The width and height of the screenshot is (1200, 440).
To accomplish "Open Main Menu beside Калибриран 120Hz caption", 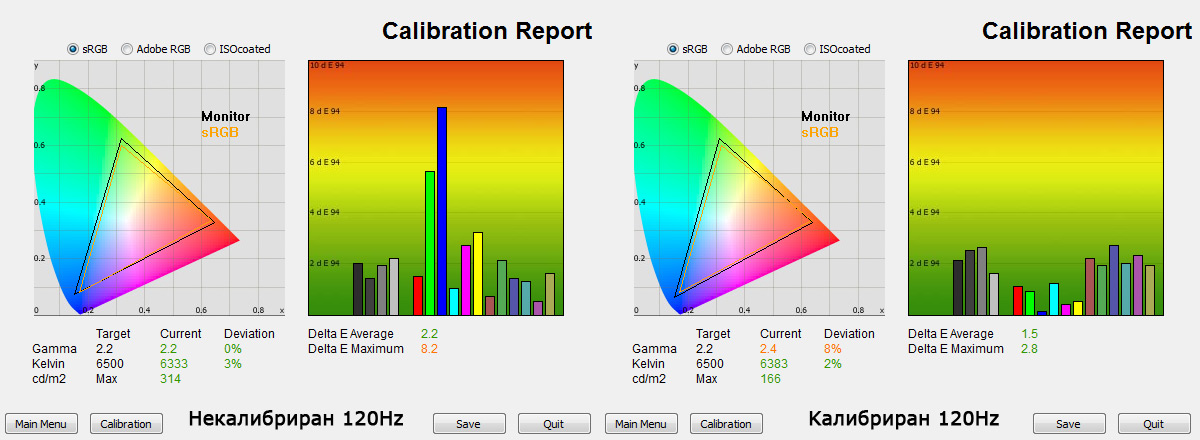I will click(642, 424).
